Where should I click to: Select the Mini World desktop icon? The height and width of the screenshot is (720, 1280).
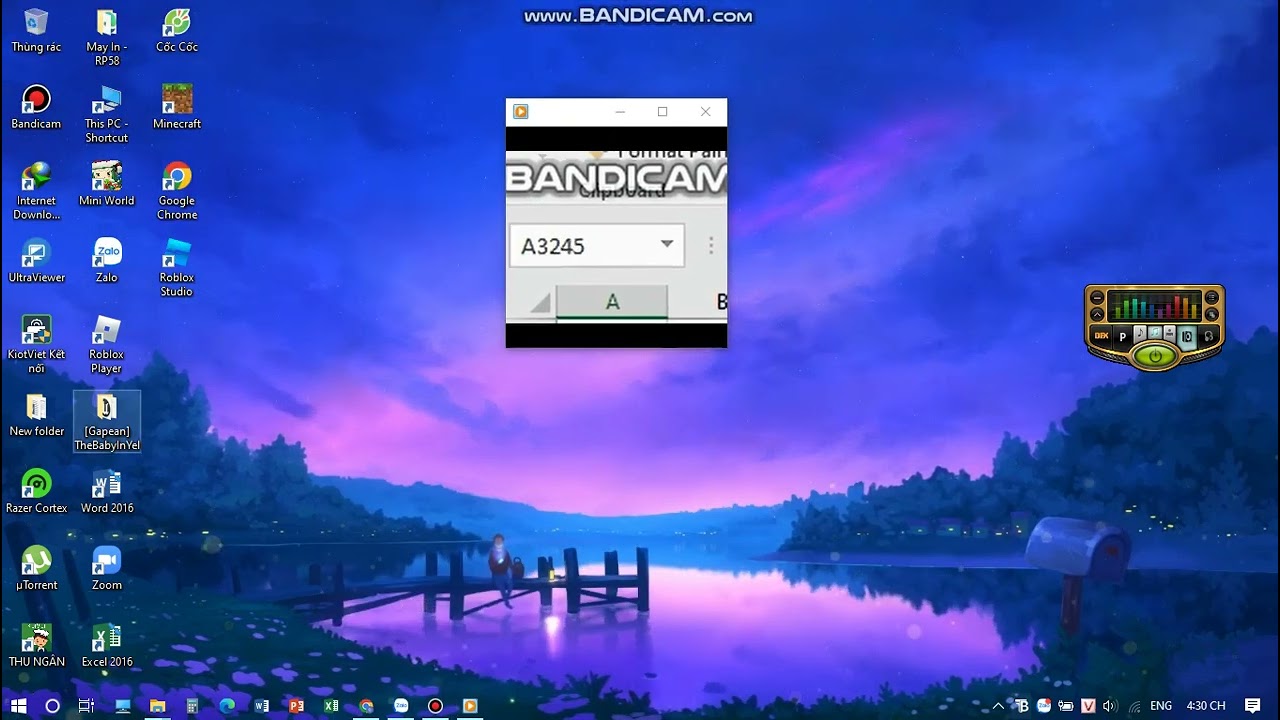point(106,184)
